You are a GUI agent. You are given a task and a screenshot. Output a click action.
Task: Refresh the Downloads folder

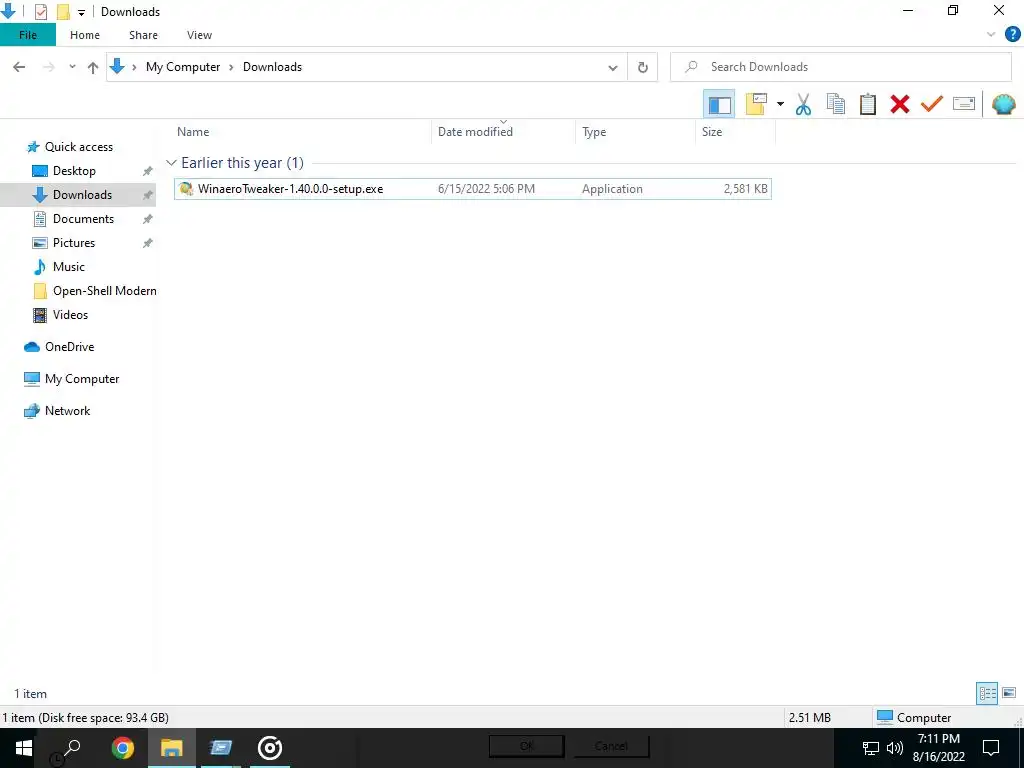[643, 67]
